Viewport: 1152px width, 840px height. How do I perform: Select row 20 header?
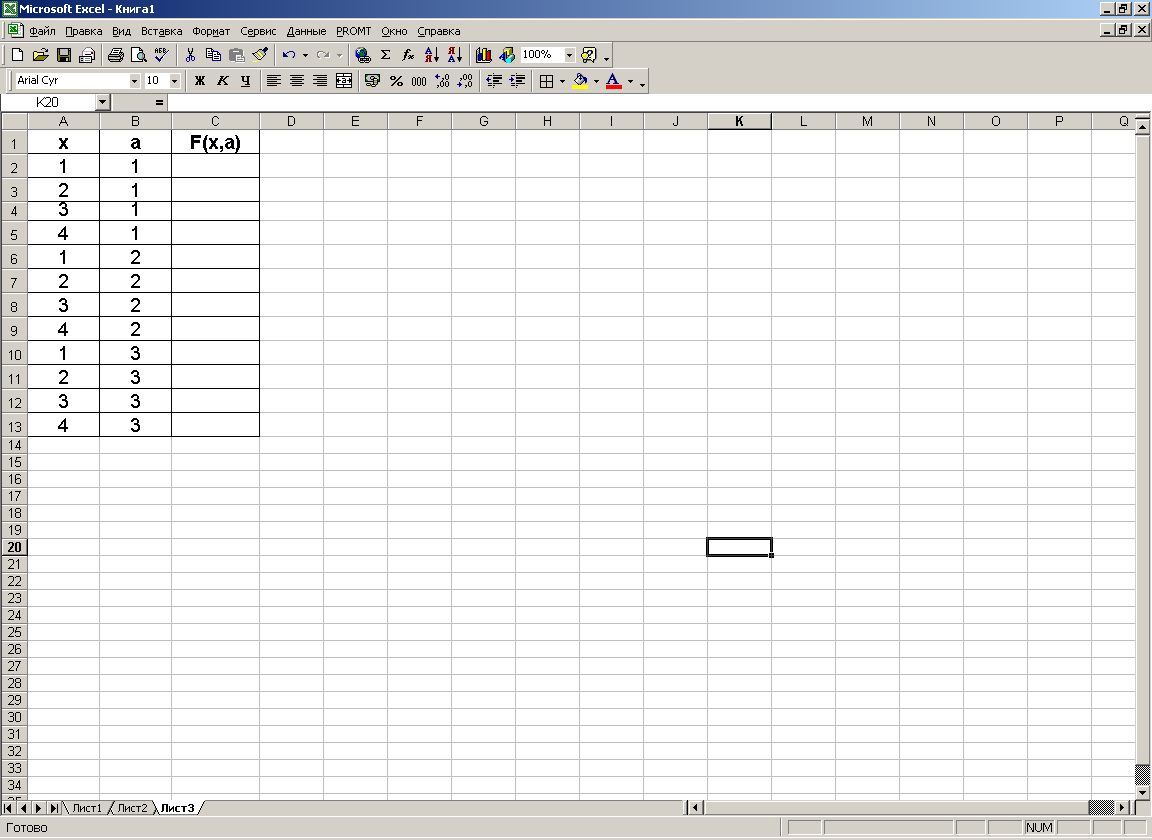15,547
